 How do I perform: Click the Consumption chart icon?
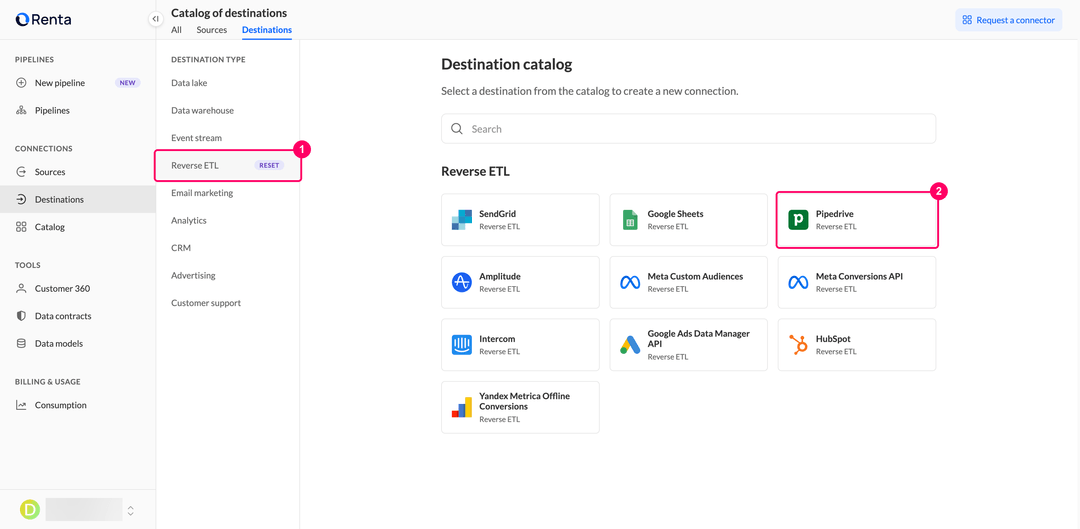(x=21, y=405)
